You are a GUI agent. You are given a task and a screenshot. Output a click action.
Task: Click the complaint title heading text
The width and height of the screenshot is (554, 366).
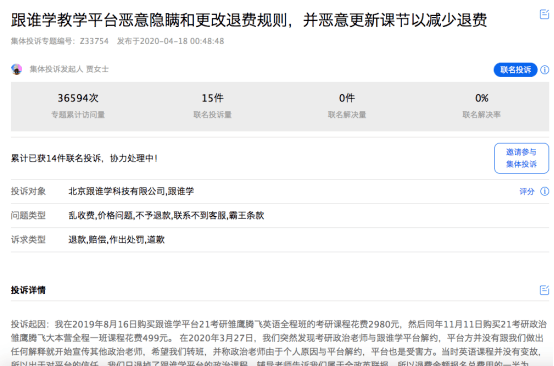pyautogui.click(x=249, y=20)
